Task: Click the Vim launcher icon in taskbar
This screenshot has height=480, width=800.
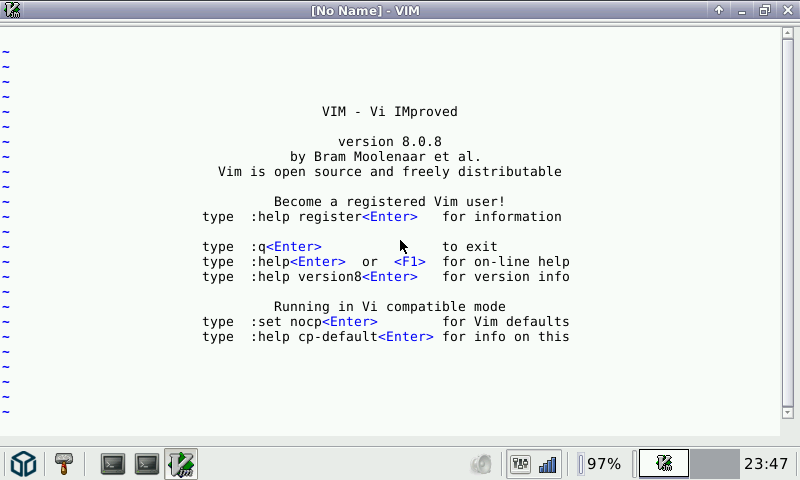Action: [x=181, y=464]
